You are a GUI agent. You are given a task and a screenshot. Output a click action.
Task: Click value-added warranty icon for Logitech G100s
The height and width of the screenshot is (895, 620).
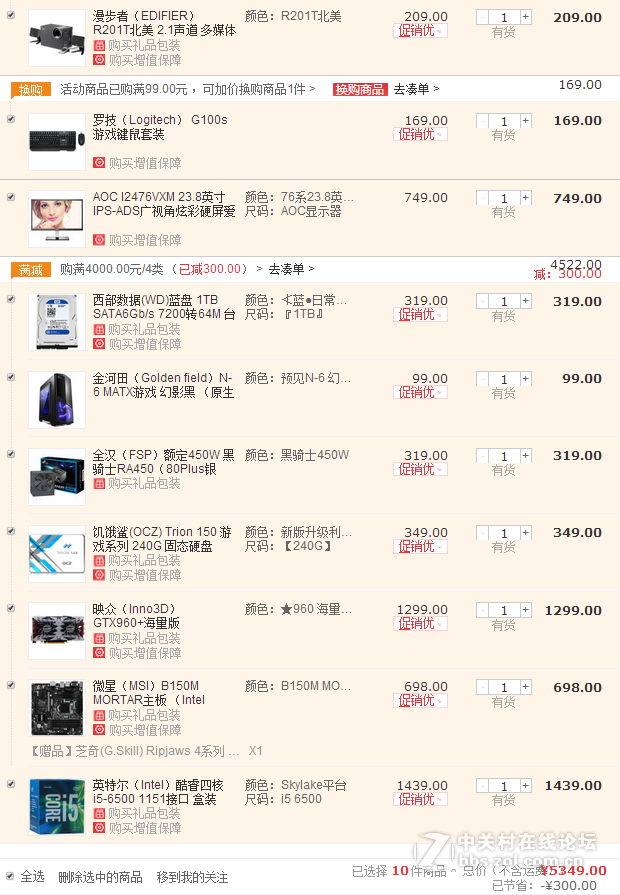point(99,163)
